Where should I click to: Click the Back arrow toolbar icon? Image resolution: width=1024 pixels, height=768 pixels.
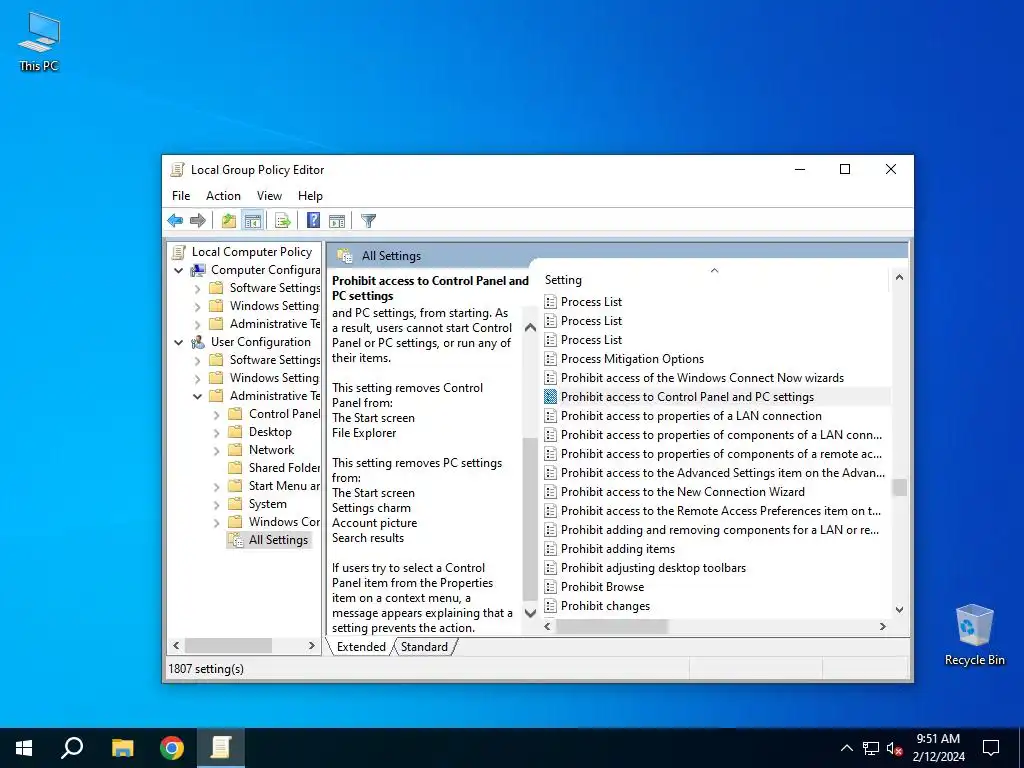175,221
